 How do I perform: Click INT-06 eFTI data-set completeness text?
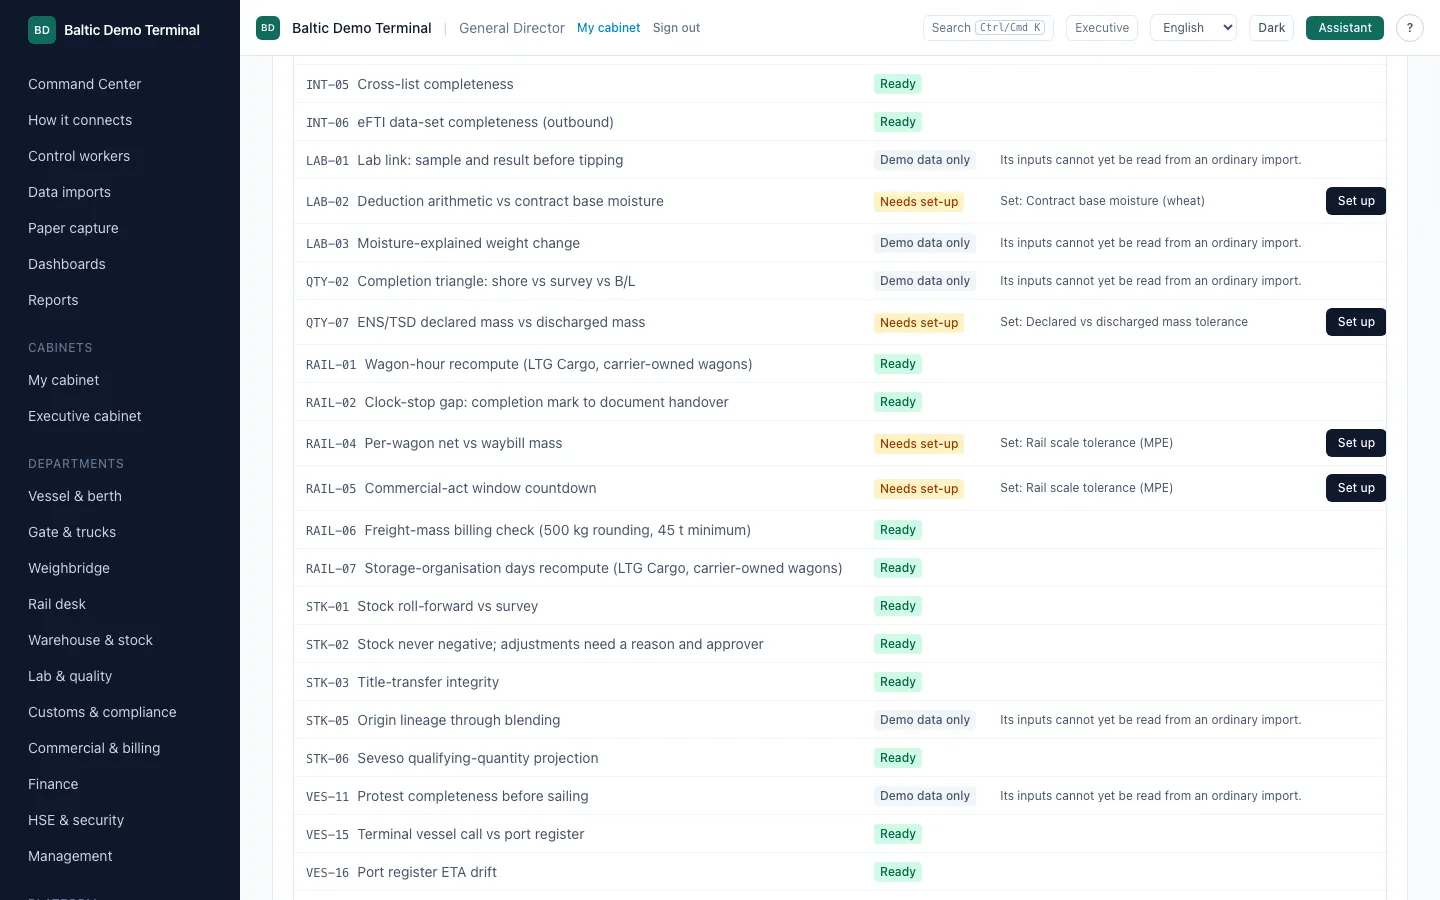tap(485, 122)
